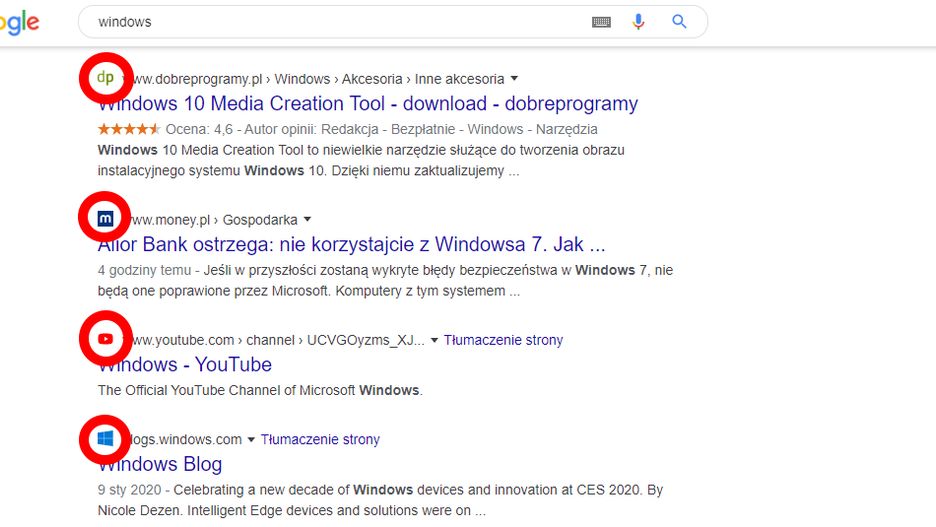Open the Alior Bank ostrzega article
The width and height of the screenshot is (936, 527).
click(x=352, y=244)
